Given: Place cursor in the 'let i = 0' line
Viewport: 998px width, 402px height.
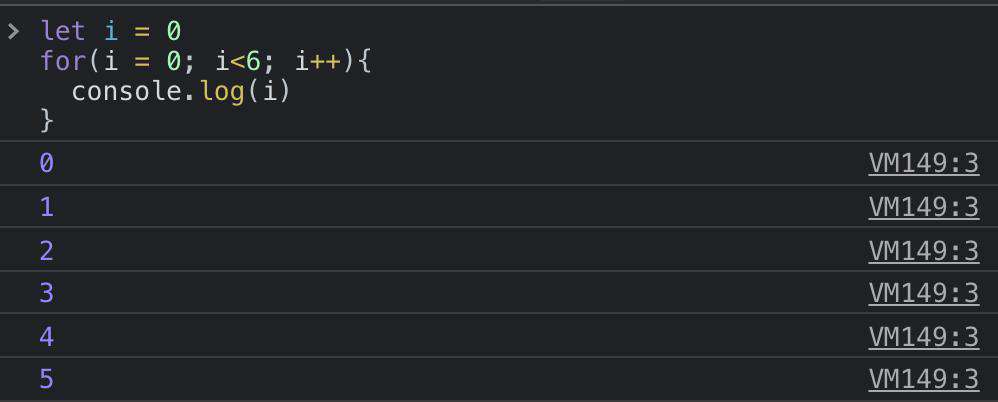Looking at the screenshot, I should click(111, 31).
